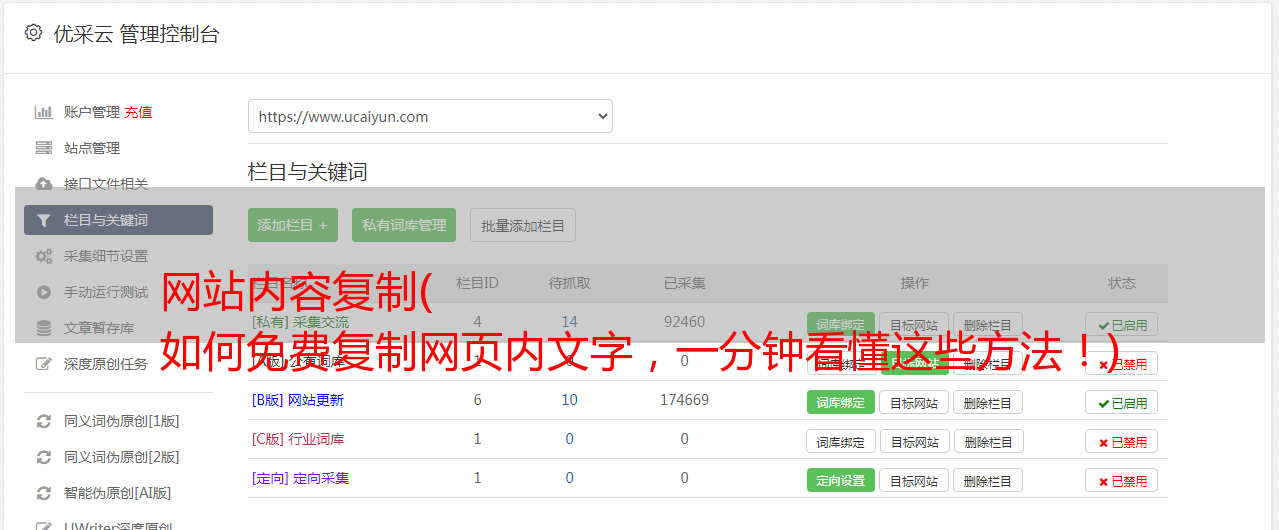
Task: Click the cloud upload icon beside 接口文件相关
Action: coord(44,184)
